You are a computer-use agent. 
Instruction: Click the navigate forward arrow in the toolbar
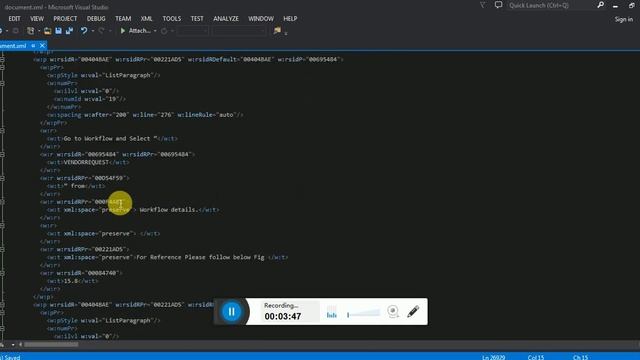tap(16, 31)
